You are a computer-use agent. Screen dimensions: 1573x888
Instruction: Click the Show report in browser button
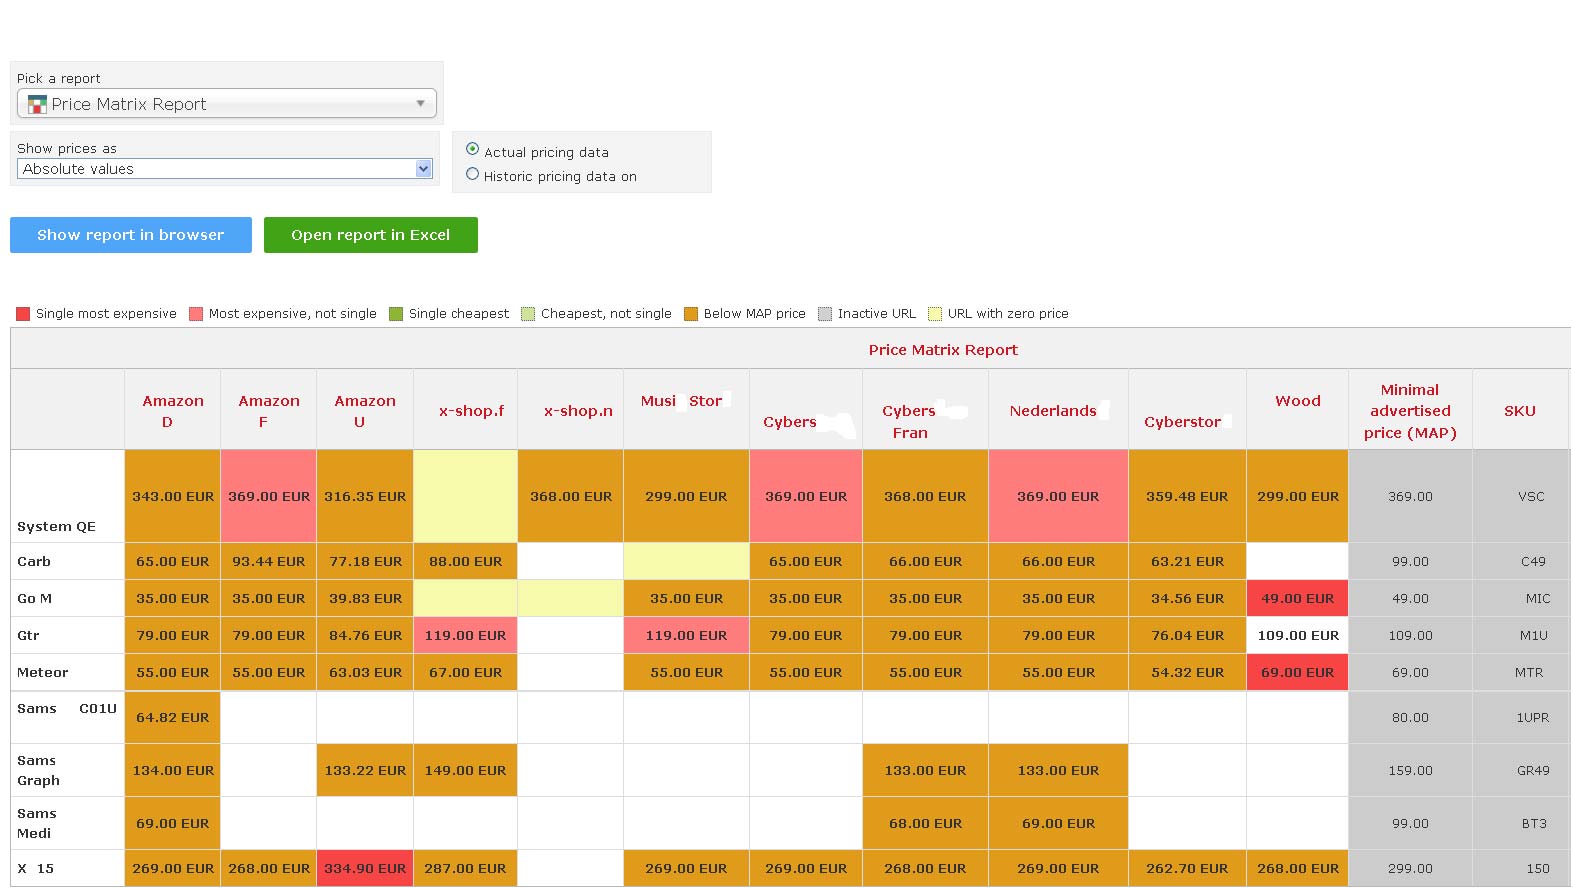pos(131,235)
